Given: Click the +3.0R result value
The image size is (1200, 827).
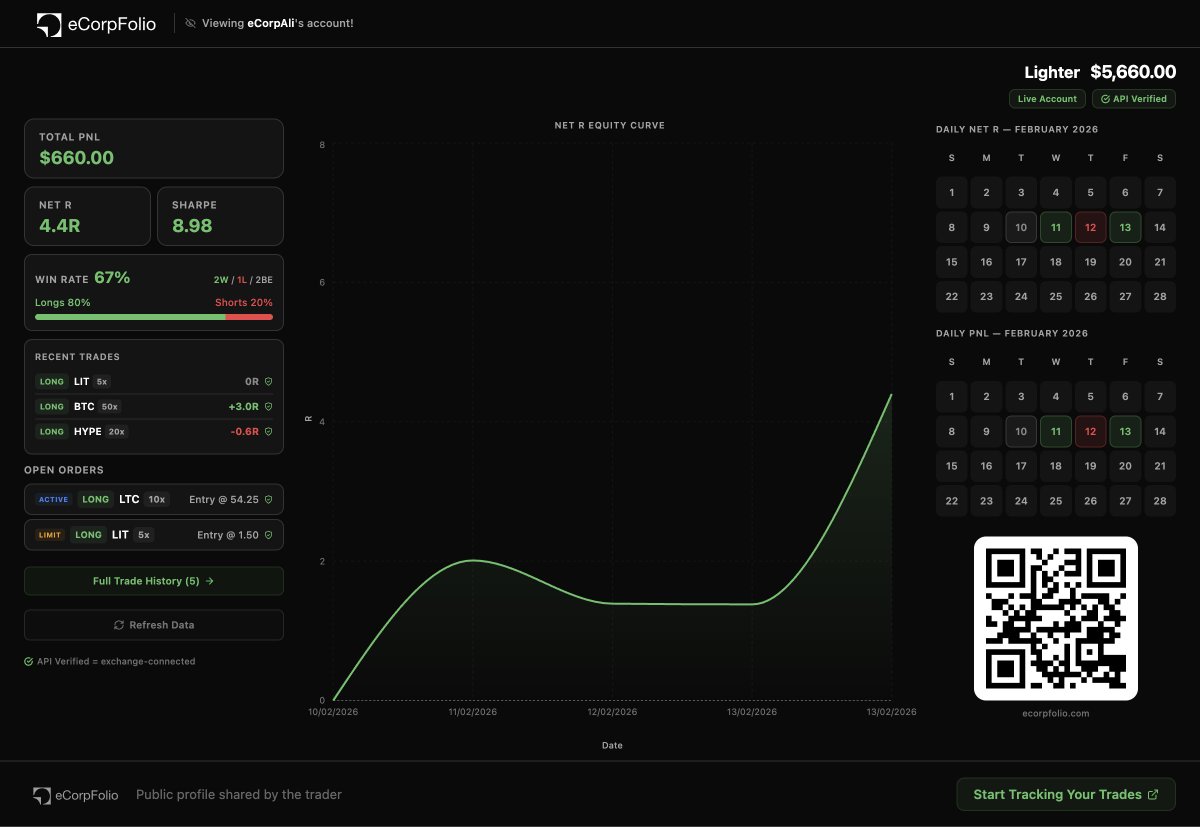Looking at the screenshot, I should pyautogui.click(x=243, y=407).
